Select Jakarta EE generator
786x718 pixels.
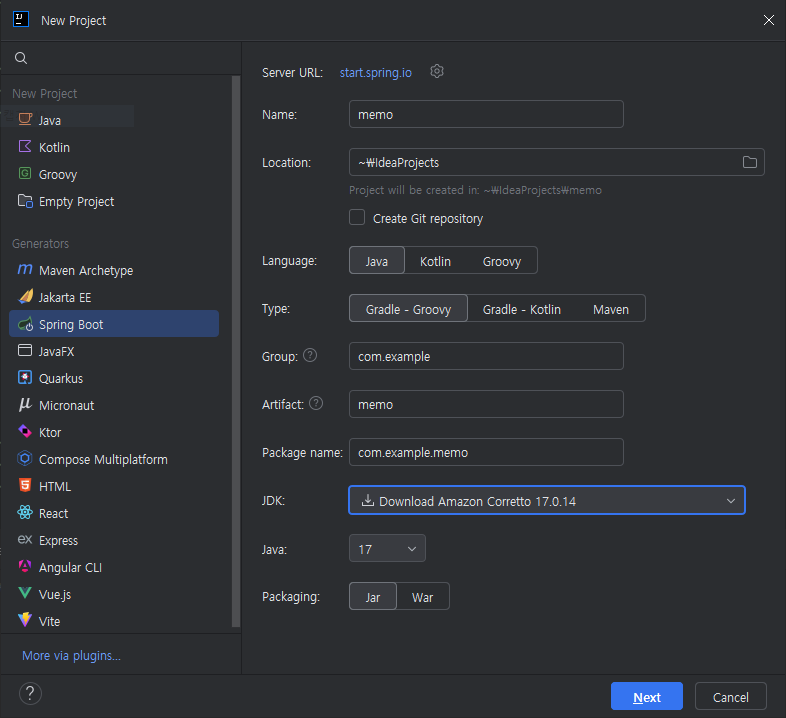(114, 297)
